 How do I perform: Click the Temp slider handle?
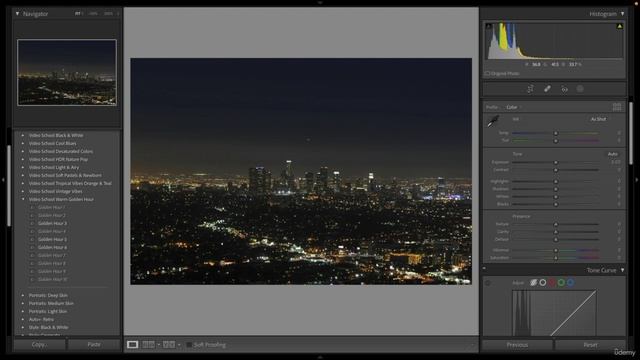tap(556, 133)
